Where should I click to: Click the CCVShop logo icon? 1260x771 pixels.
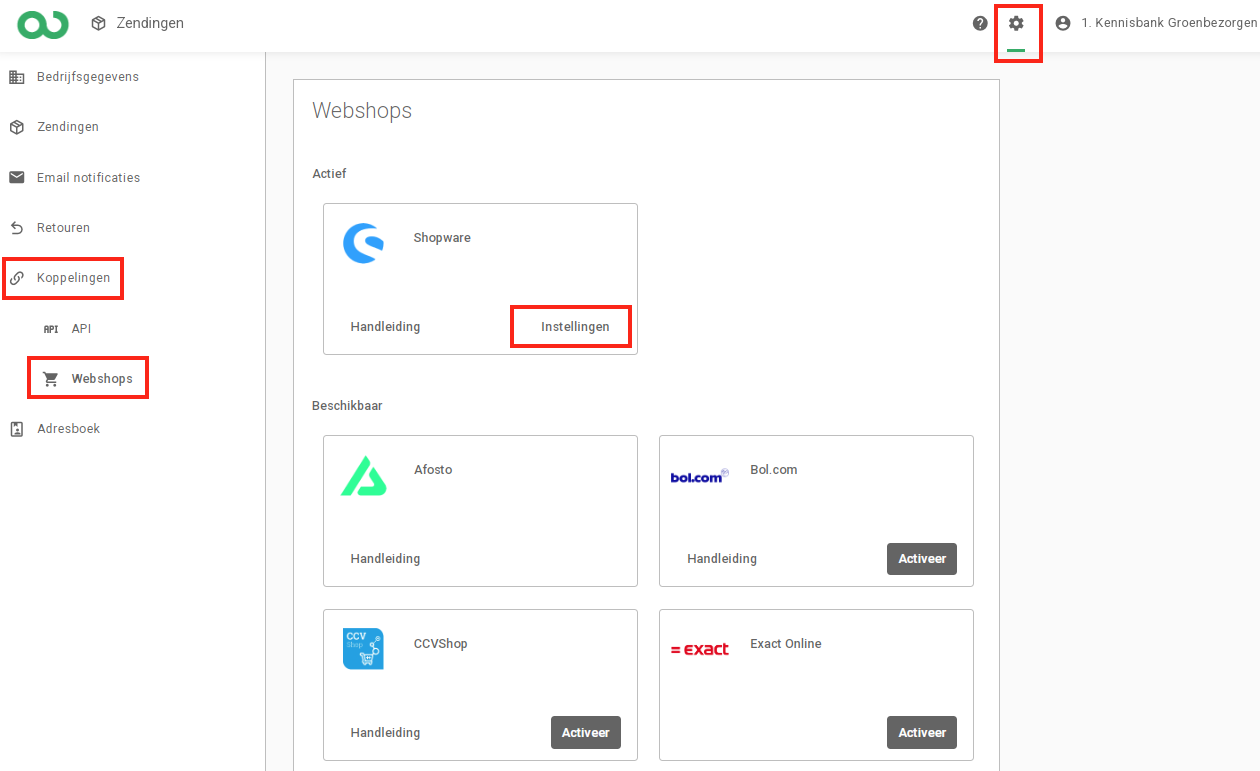coord(362,649)
